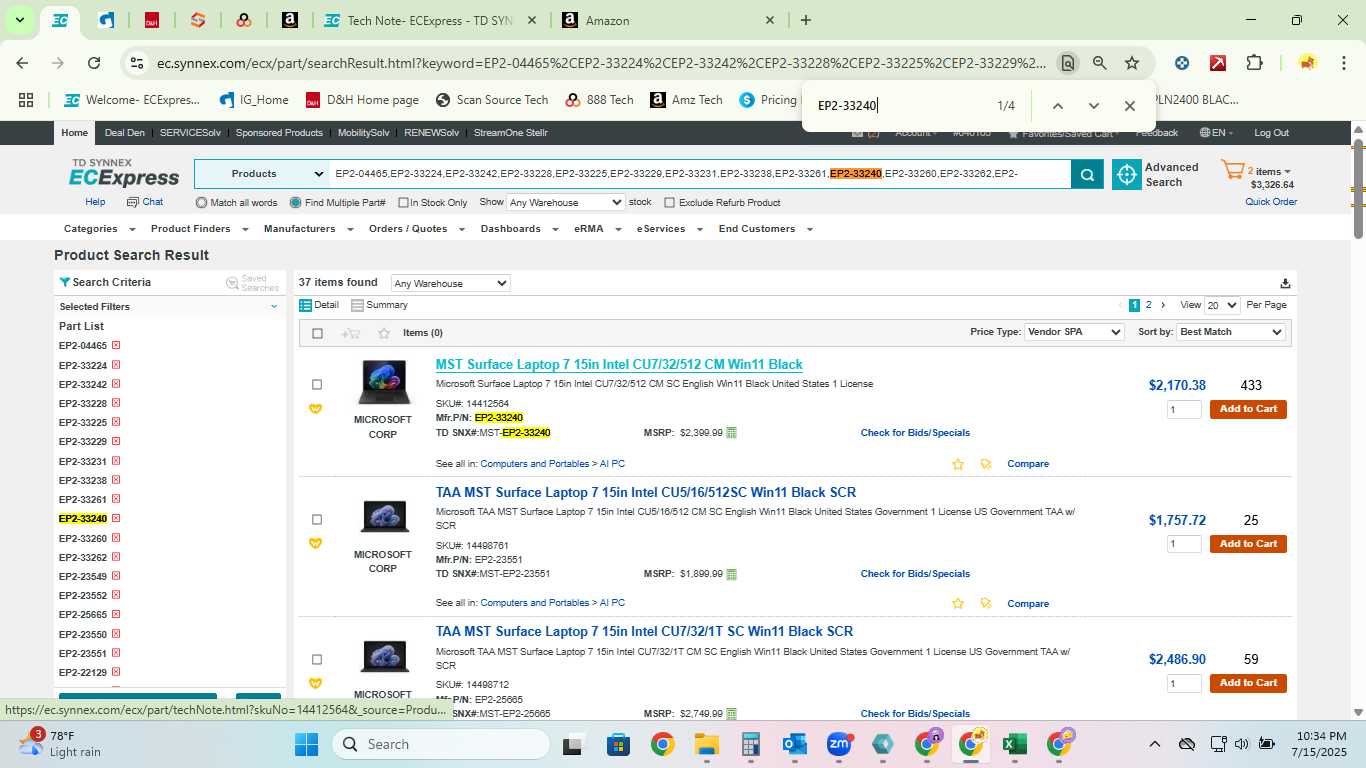This screenshot has height=768, width=1366.
Task: Check box for MST Surface Laptop 7
Action: point(317,385)
